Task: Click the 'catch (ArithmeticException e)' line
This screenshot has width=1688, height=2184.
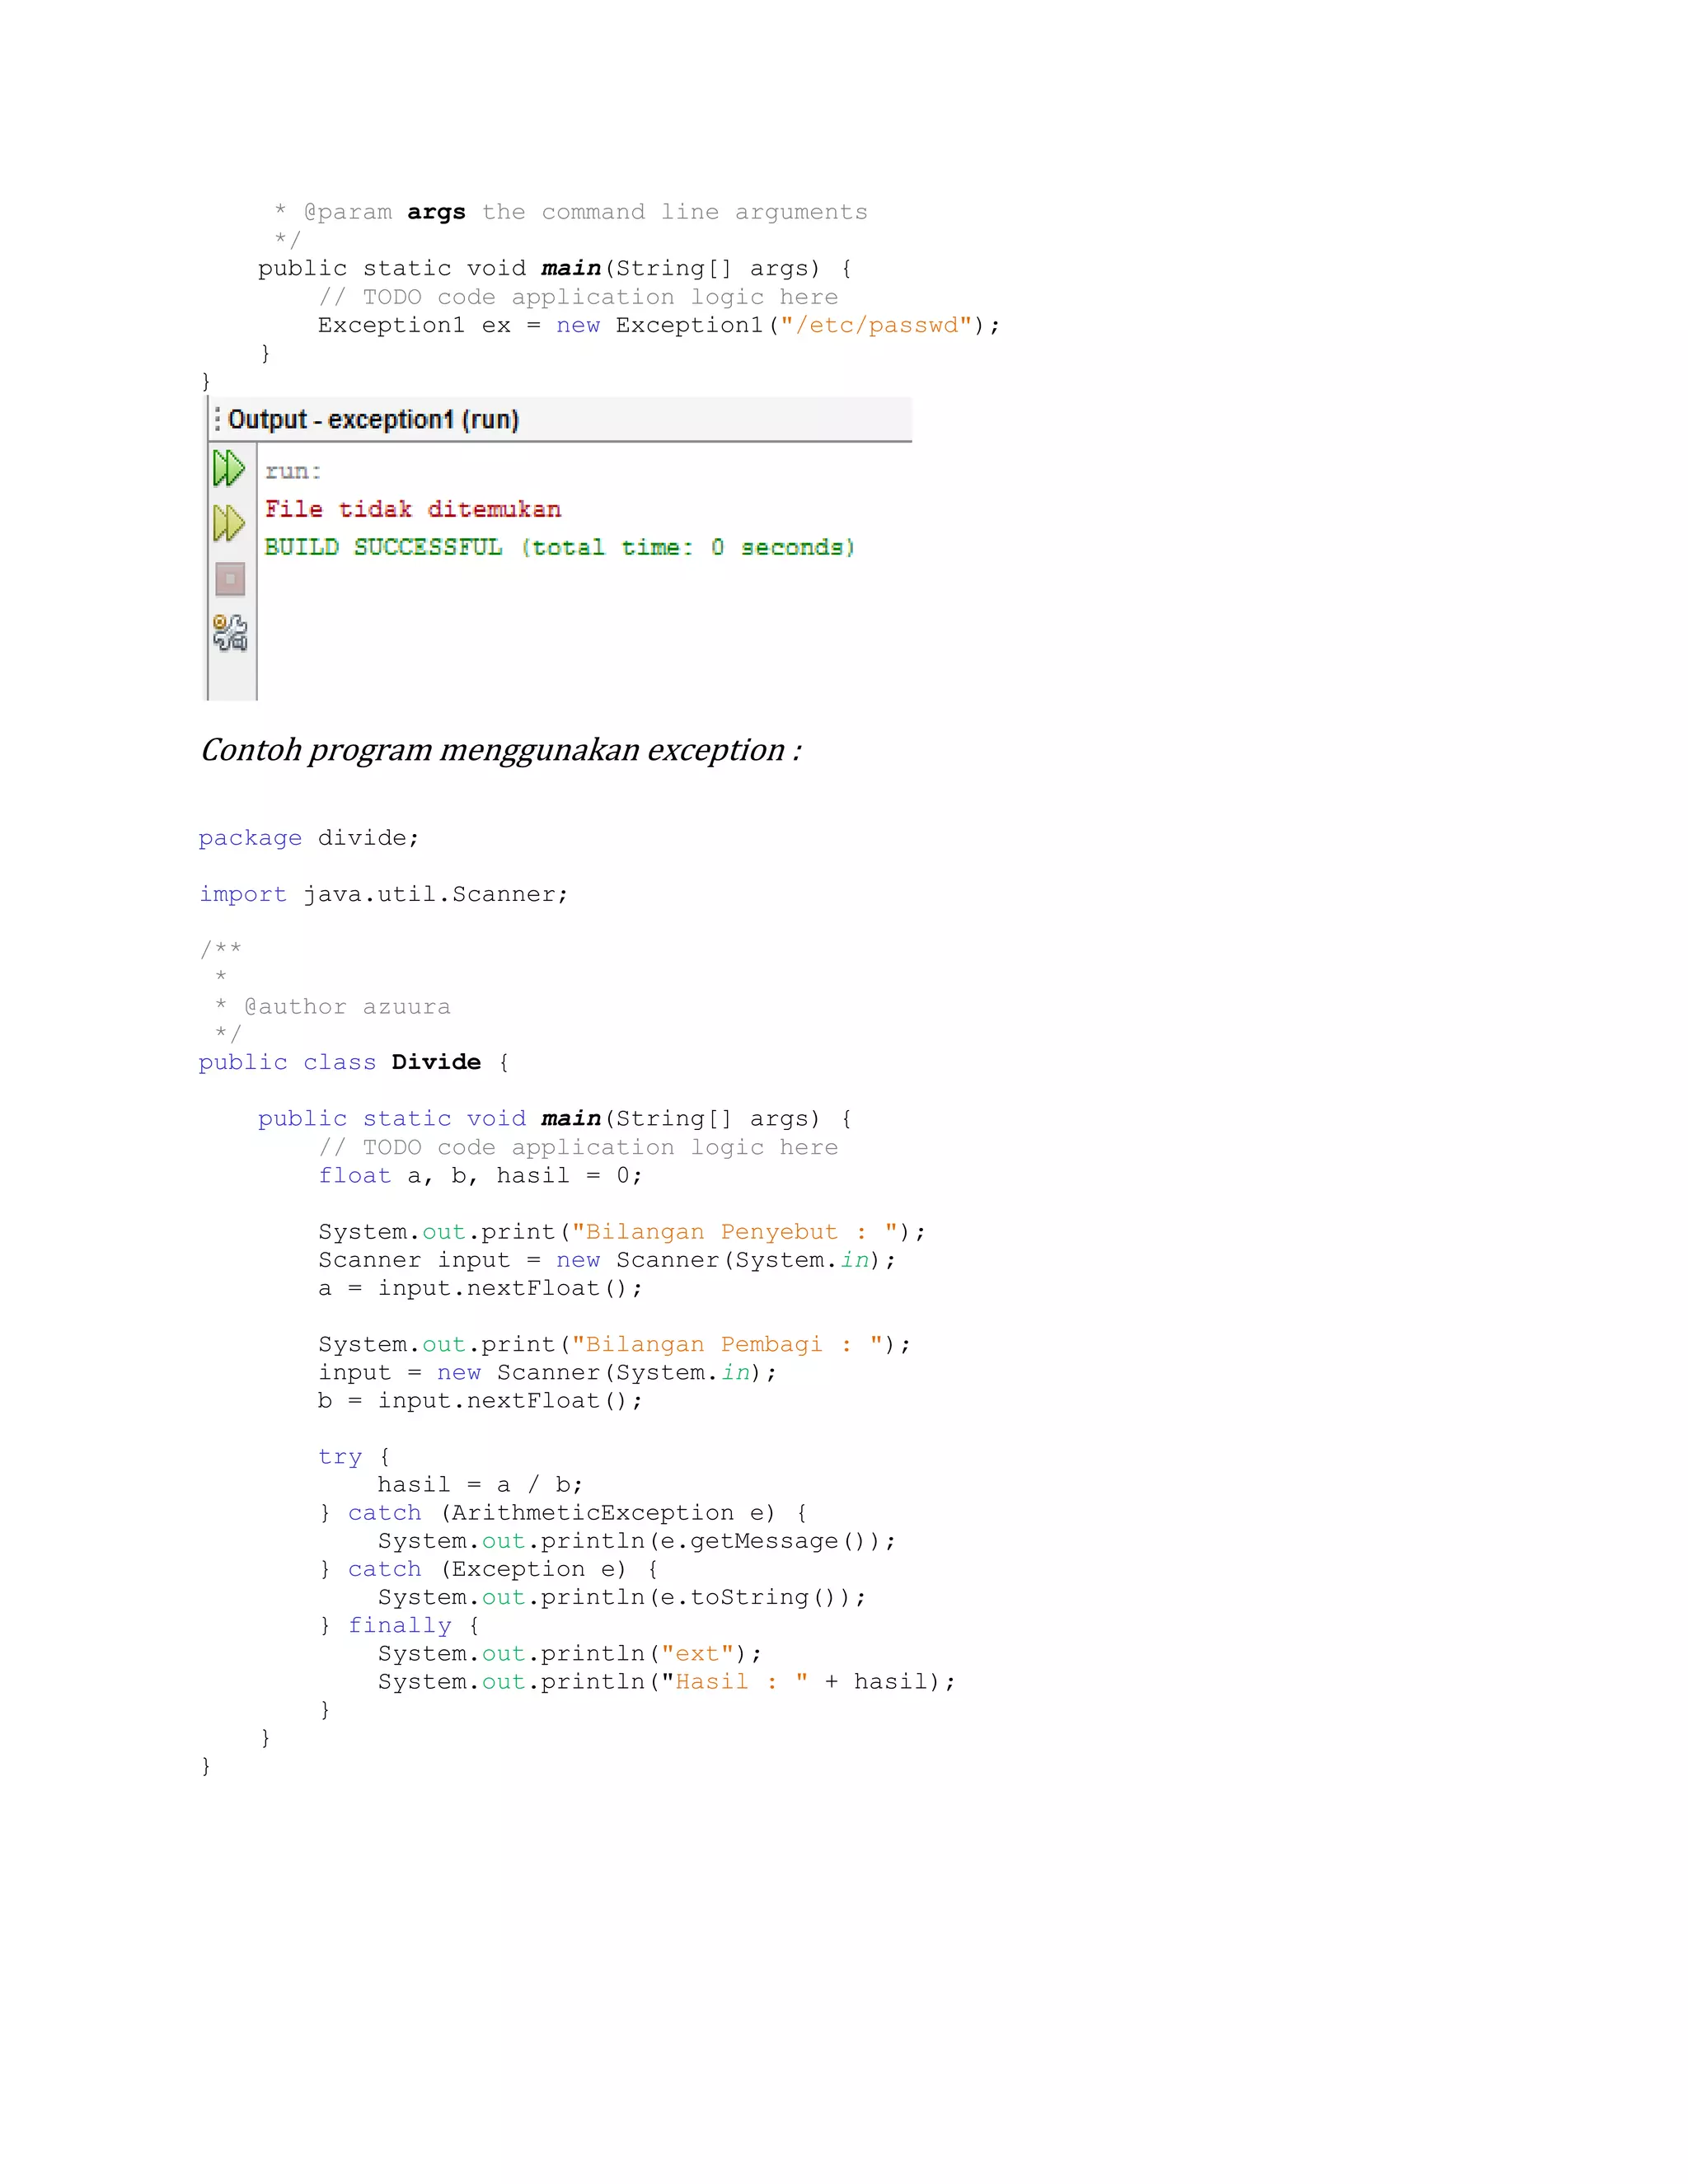Action: [x=563, y=1513]
